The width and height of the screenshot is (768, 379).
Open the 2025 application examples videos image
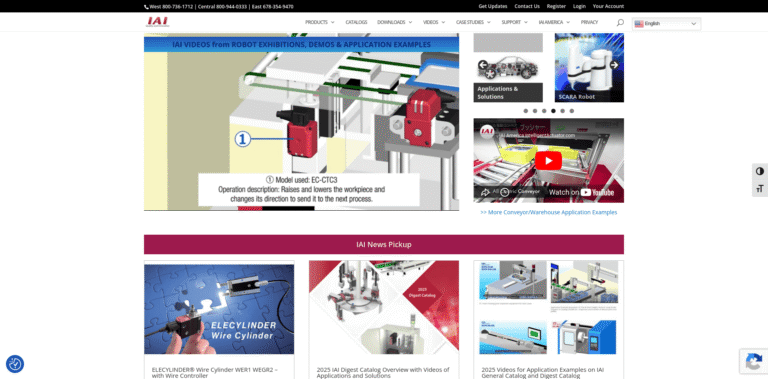click(x=549, y=307)
